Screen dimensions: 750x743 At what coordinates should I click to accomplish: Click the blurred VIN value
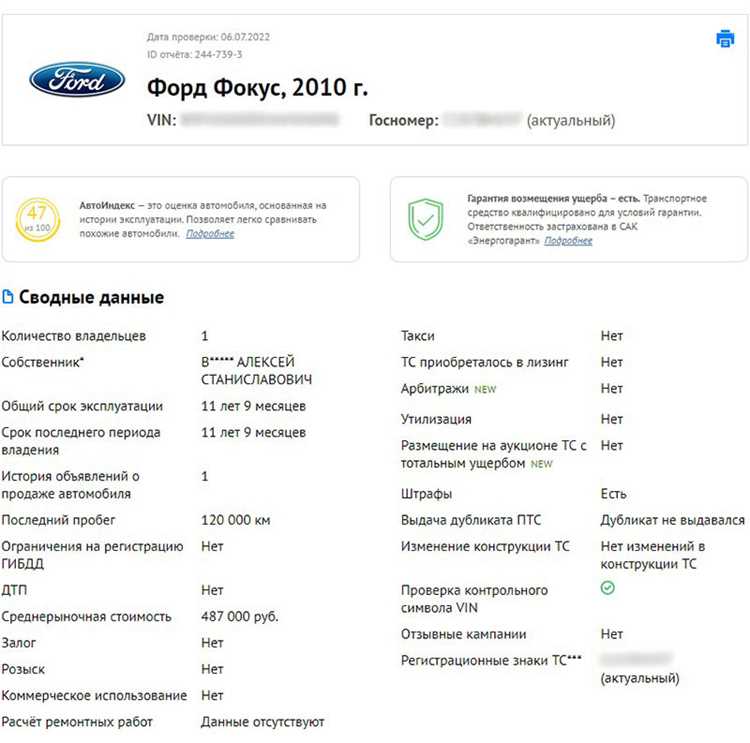tap(260, 120)
